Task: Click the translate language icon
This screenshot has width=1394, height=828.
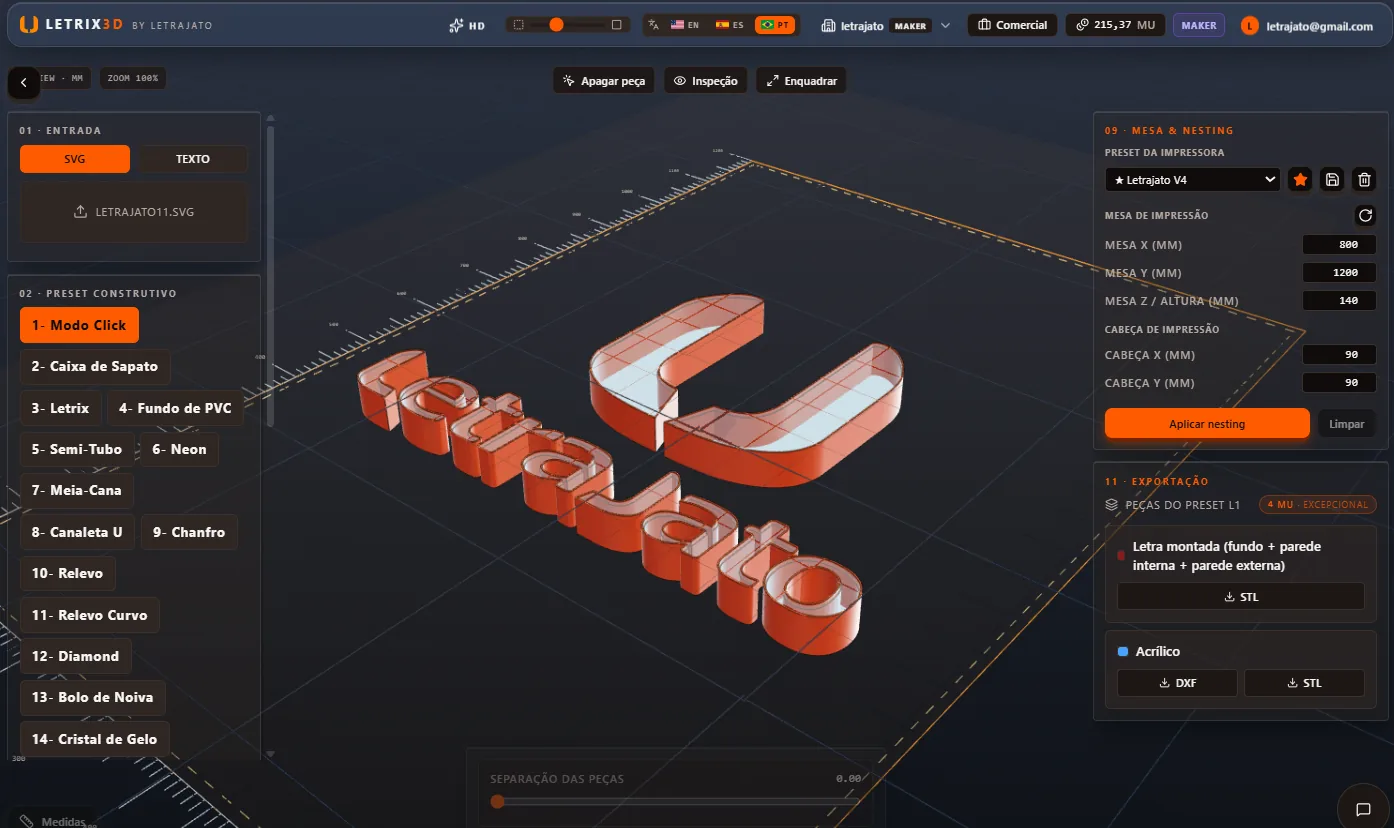Action: coord(654,25)
